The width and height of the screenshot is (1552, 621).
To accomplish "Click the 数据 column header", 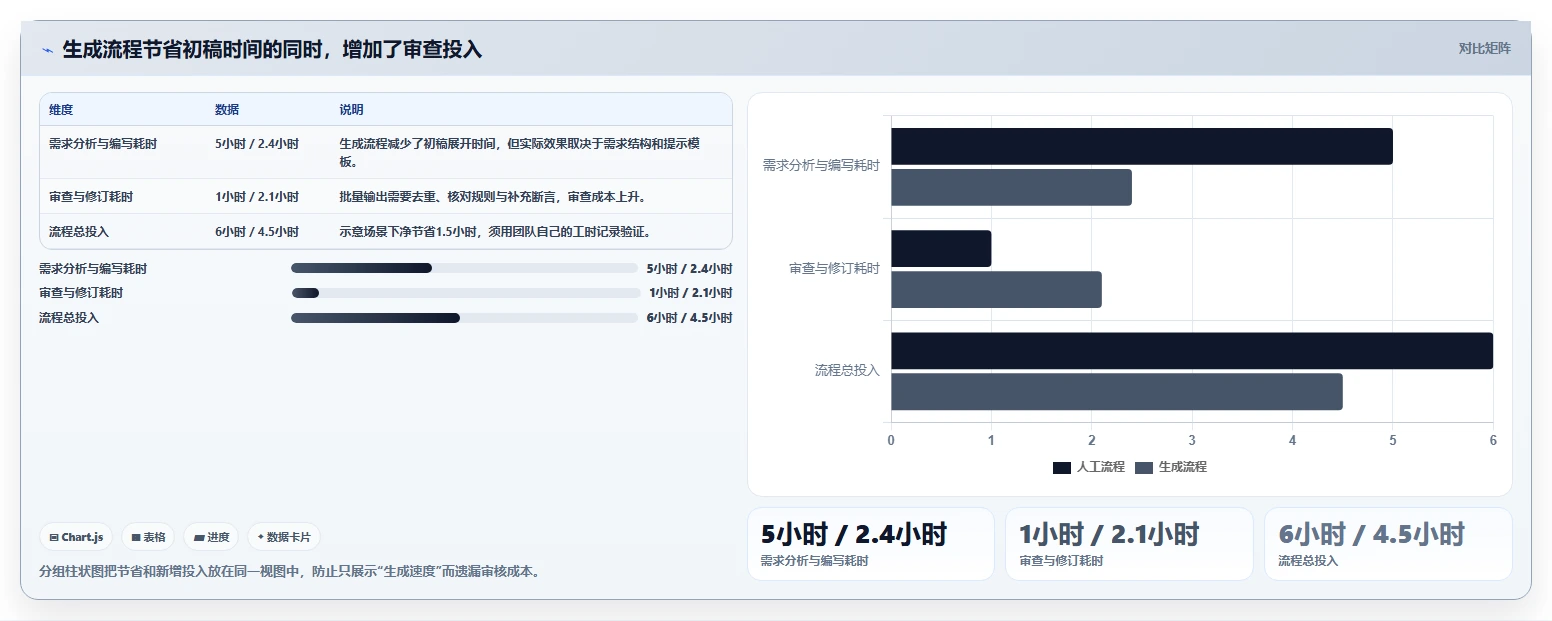I will point(227,110).
